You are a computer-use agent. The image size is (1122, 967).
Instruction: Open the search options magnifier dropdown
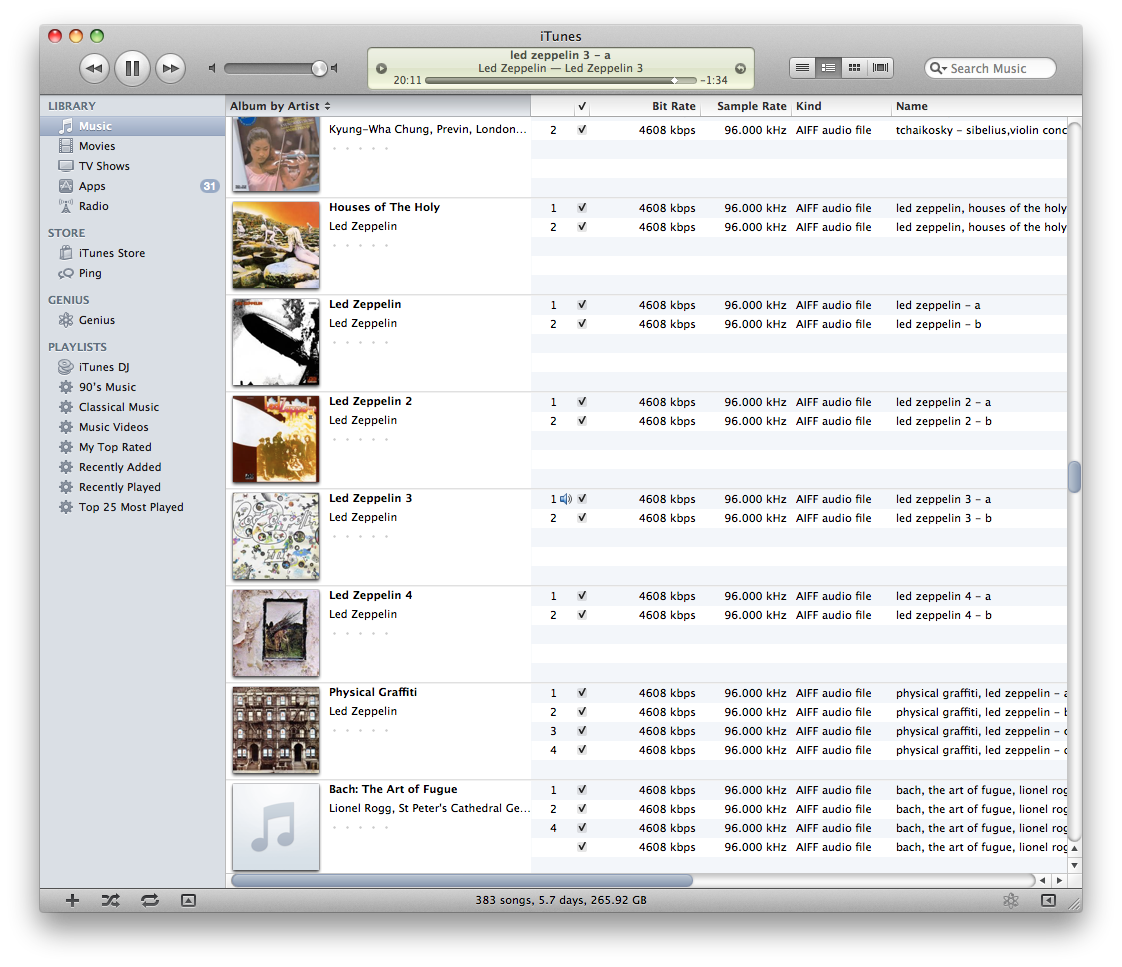pos(938,68)
